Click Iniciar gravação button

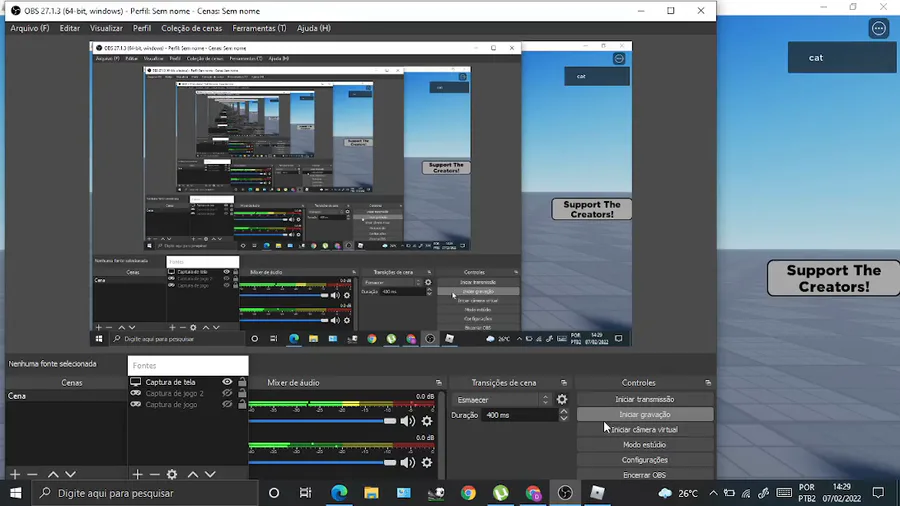click(x=645, y=414)
